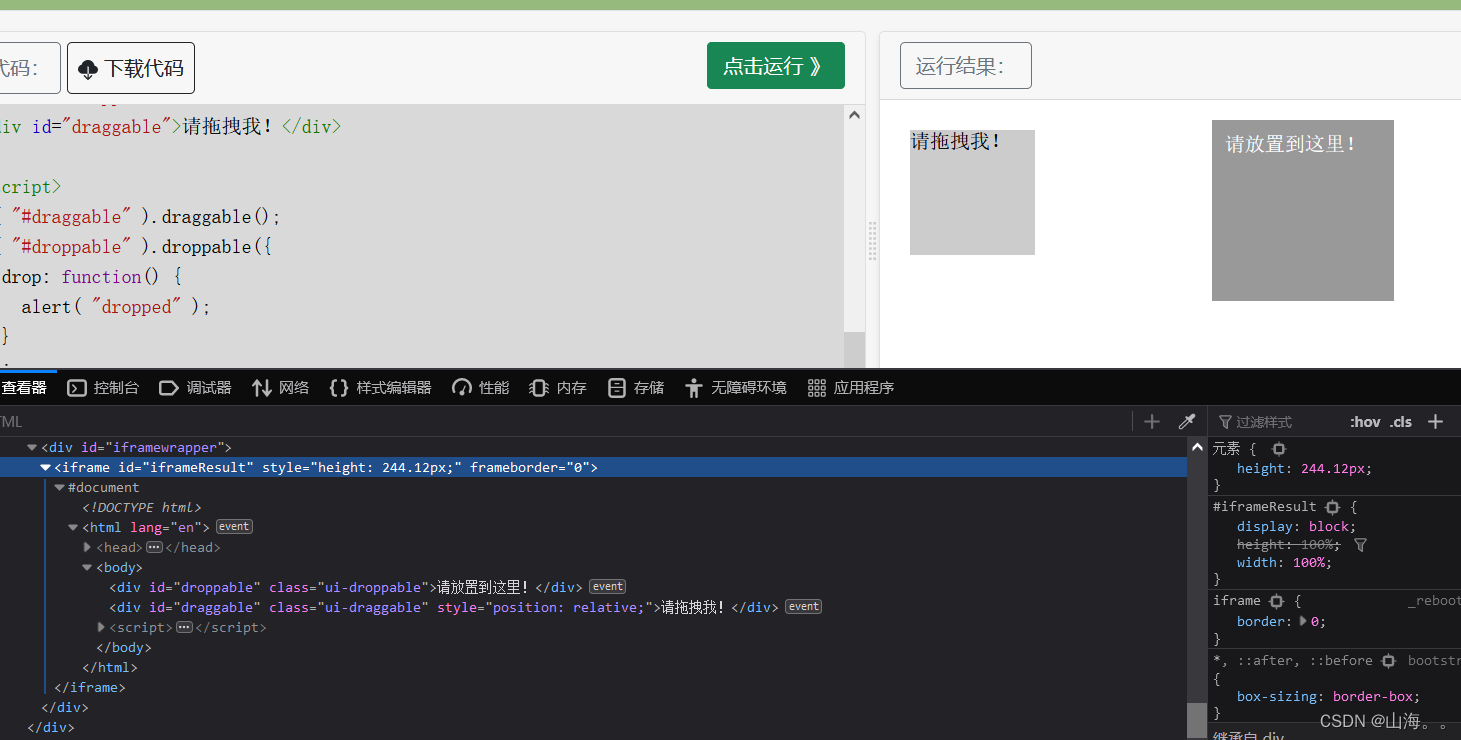1461x740 pixels.
Task: Collapse the iframeResult iframe node
Action: [45, 467]
